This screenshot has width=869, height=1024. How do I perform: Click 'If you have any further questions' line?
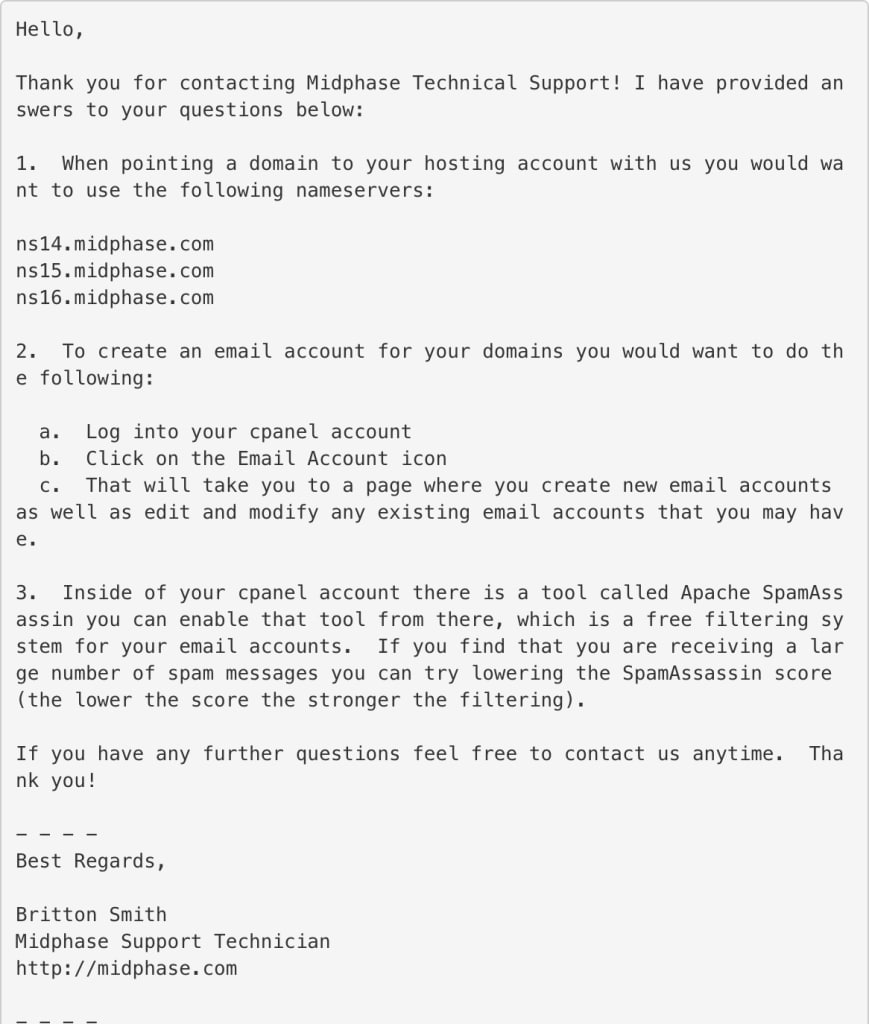[208, 754]
